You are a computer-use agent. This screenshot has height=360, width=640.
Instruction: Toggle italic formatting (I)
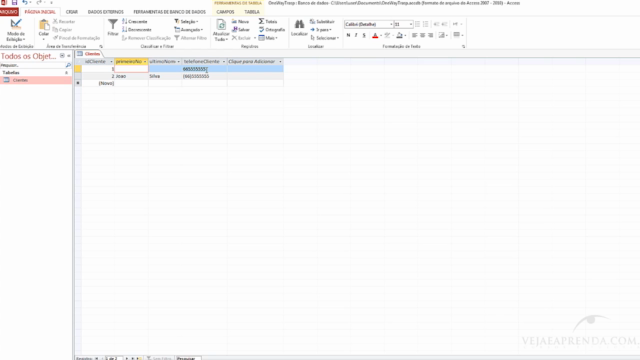tap(356, 35)
